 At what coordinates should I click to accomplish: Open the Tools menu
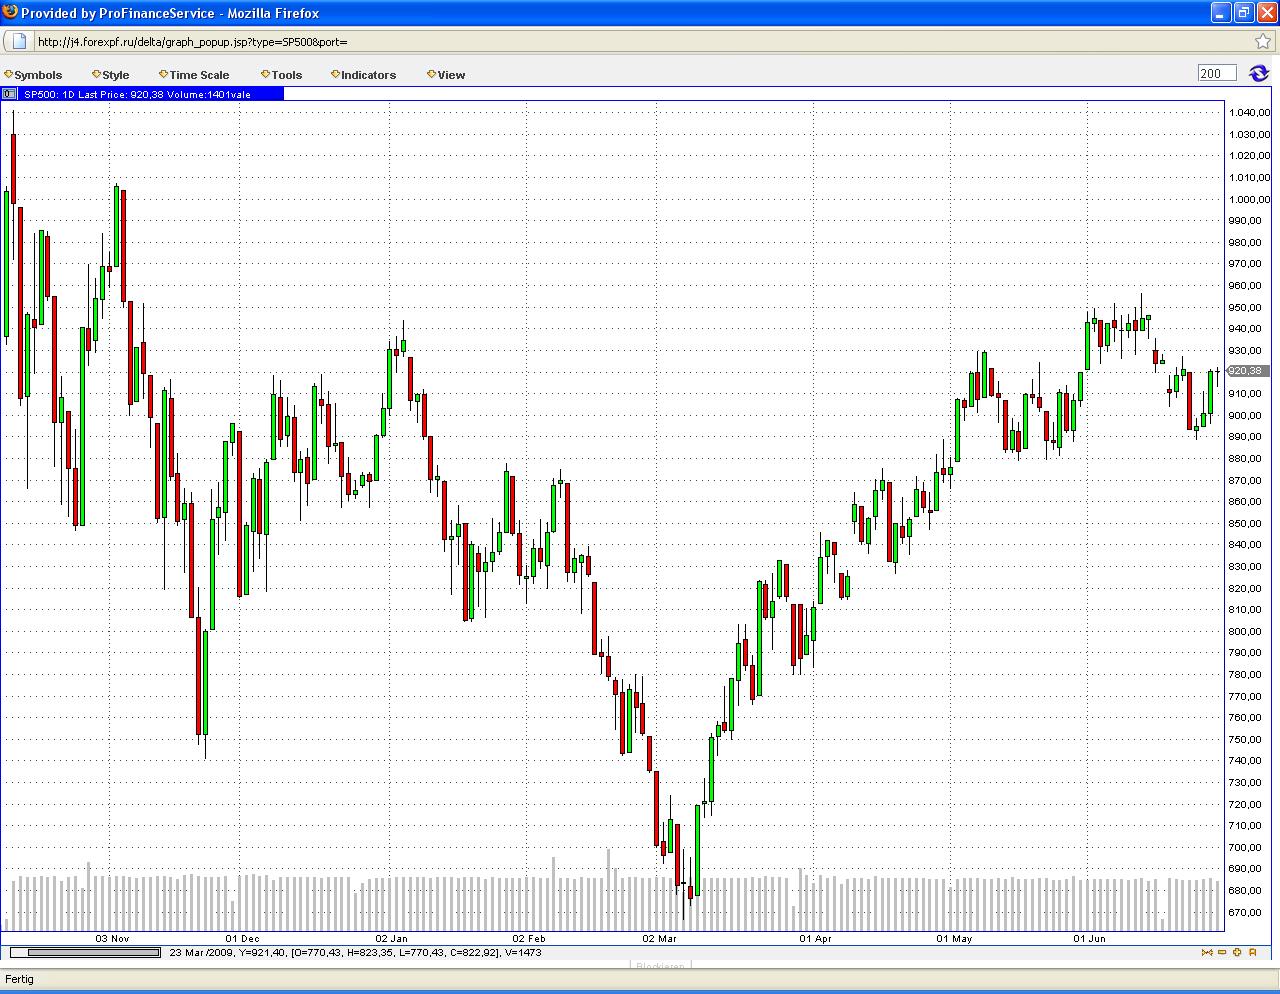coord(282,75)
